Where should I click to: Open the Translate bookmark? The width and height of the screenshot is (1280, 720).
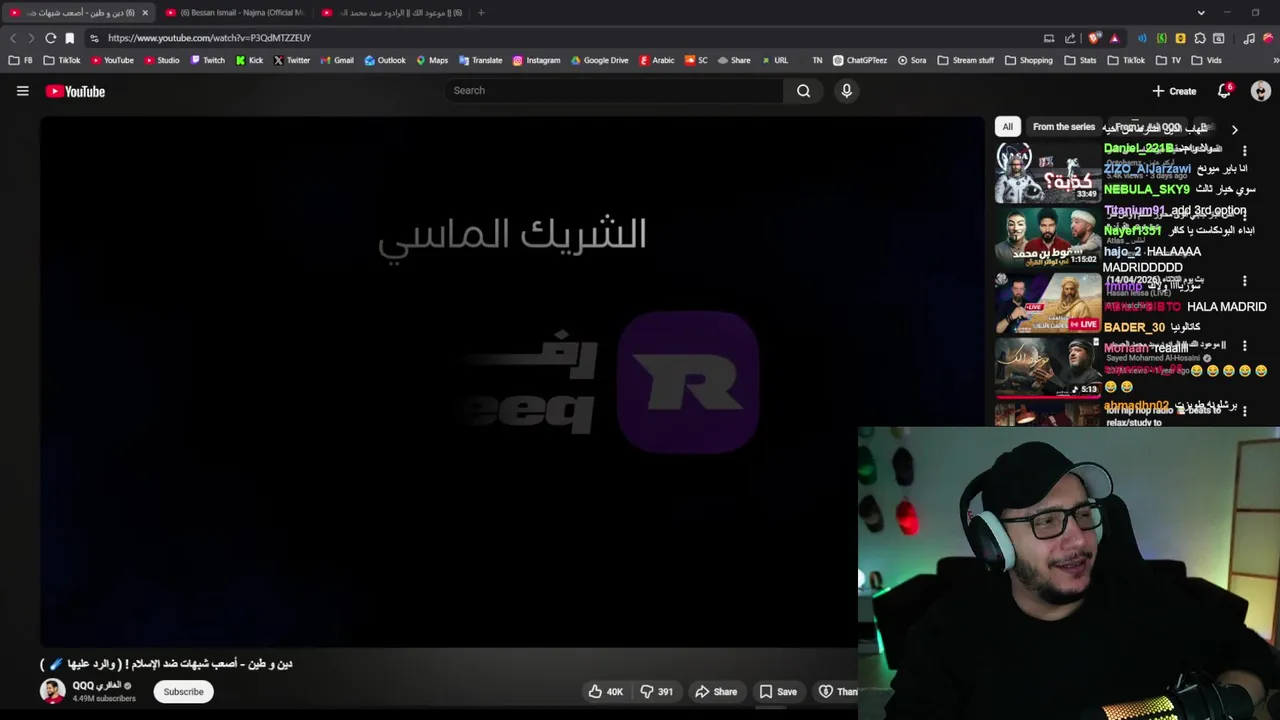click(x=480, y=60)
